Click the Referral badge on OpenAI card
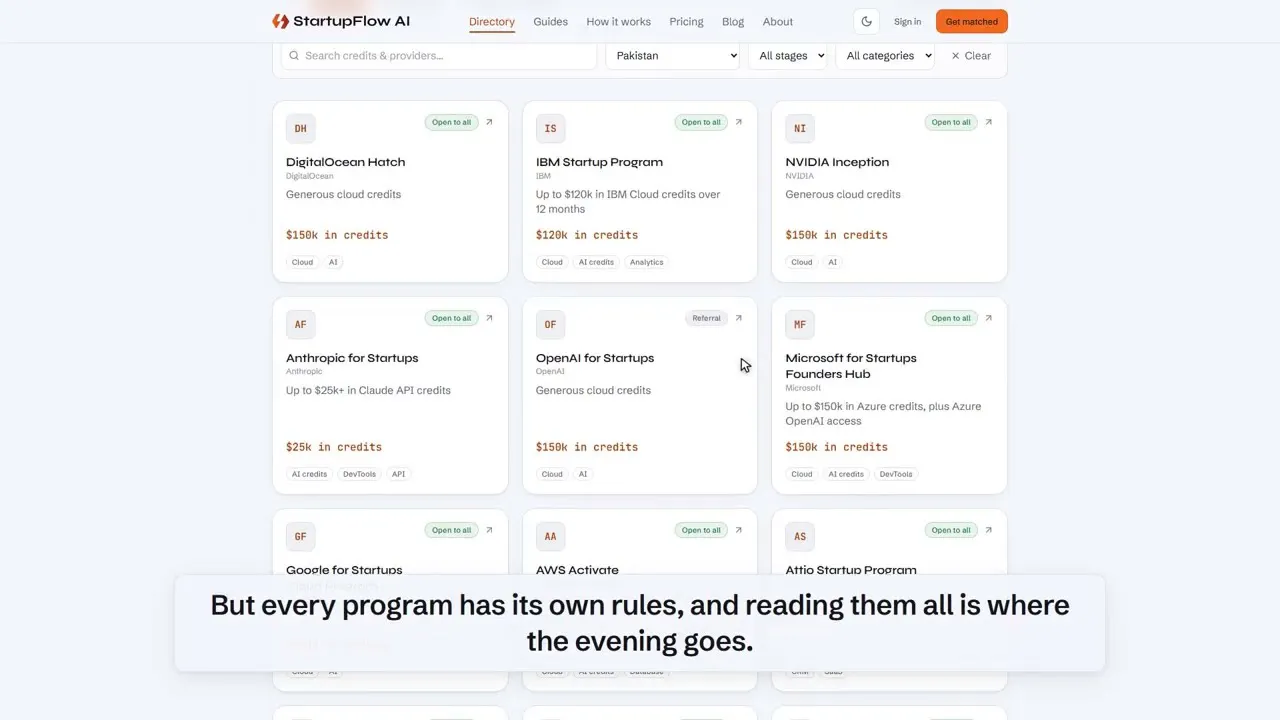 (x=706, y=318)
